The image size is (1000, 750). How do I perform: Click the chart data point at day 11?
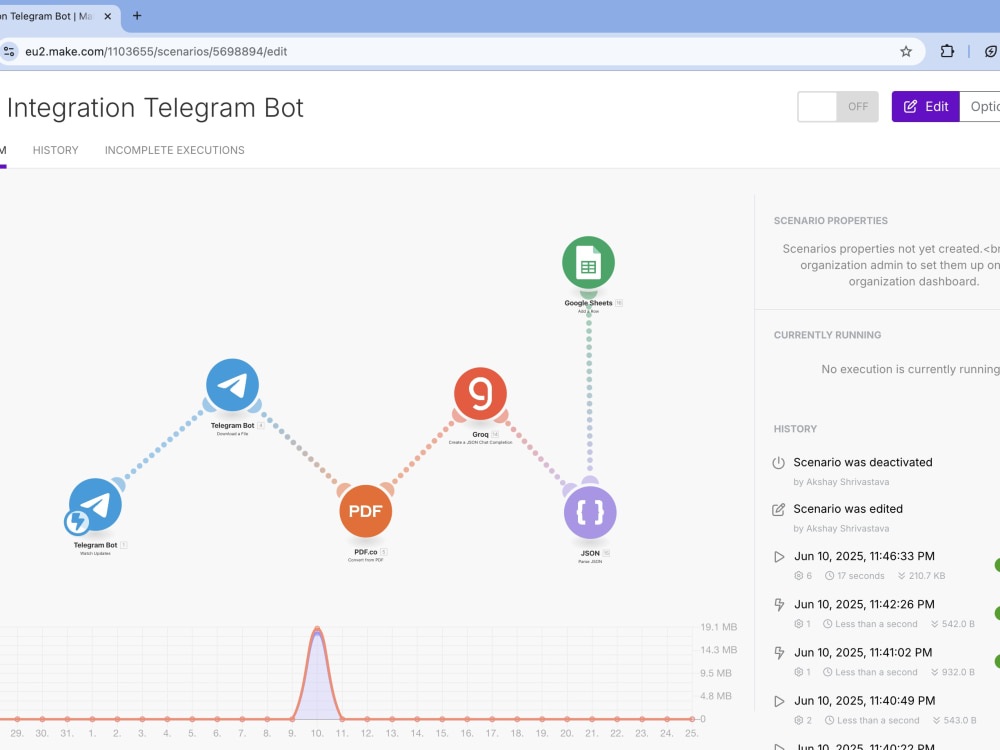[342, 719]
